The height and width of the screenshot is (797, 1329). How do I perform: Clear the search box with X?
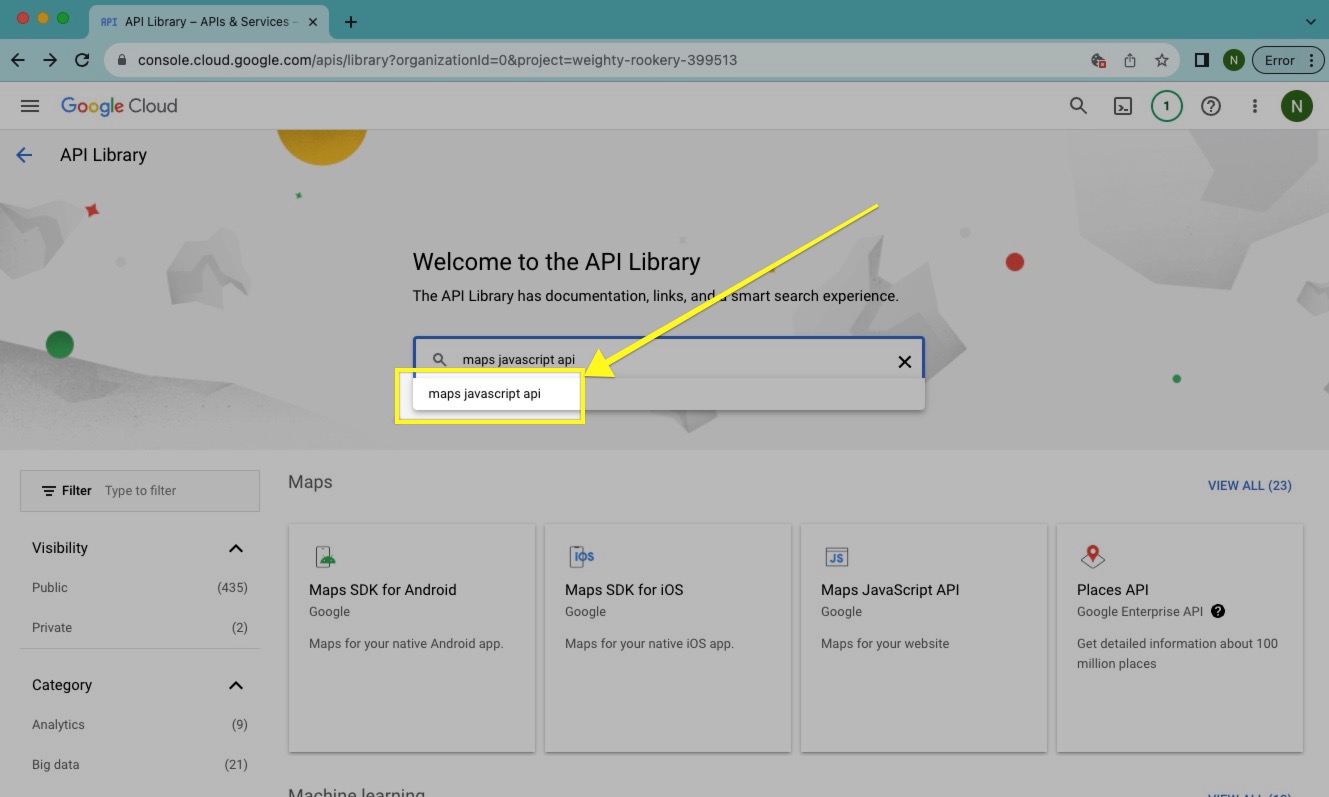coord(904,362)
